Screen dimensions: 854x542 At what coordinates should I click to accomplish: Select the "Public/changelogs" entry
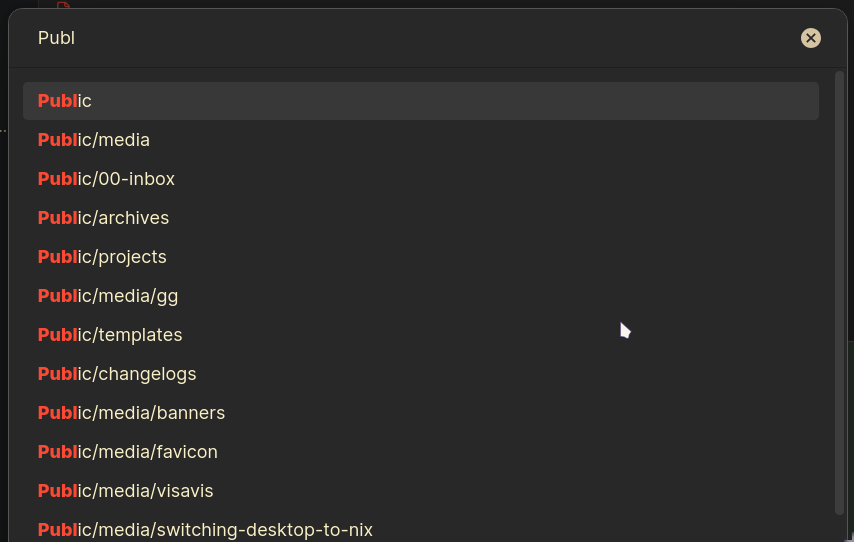420,374
